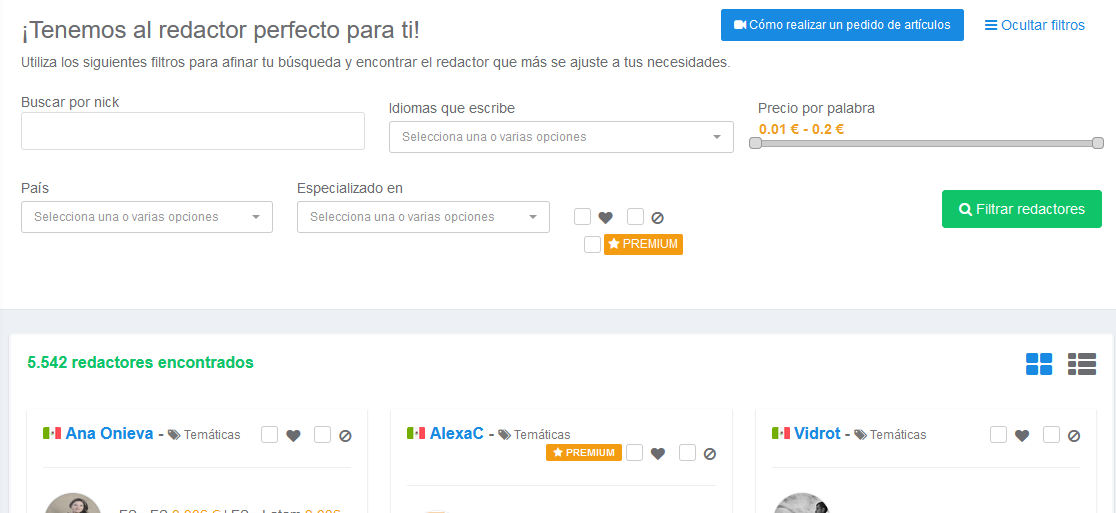1116x513 pixels.
Task: Click the minimum price slider handle
Action: click(755, 143)
